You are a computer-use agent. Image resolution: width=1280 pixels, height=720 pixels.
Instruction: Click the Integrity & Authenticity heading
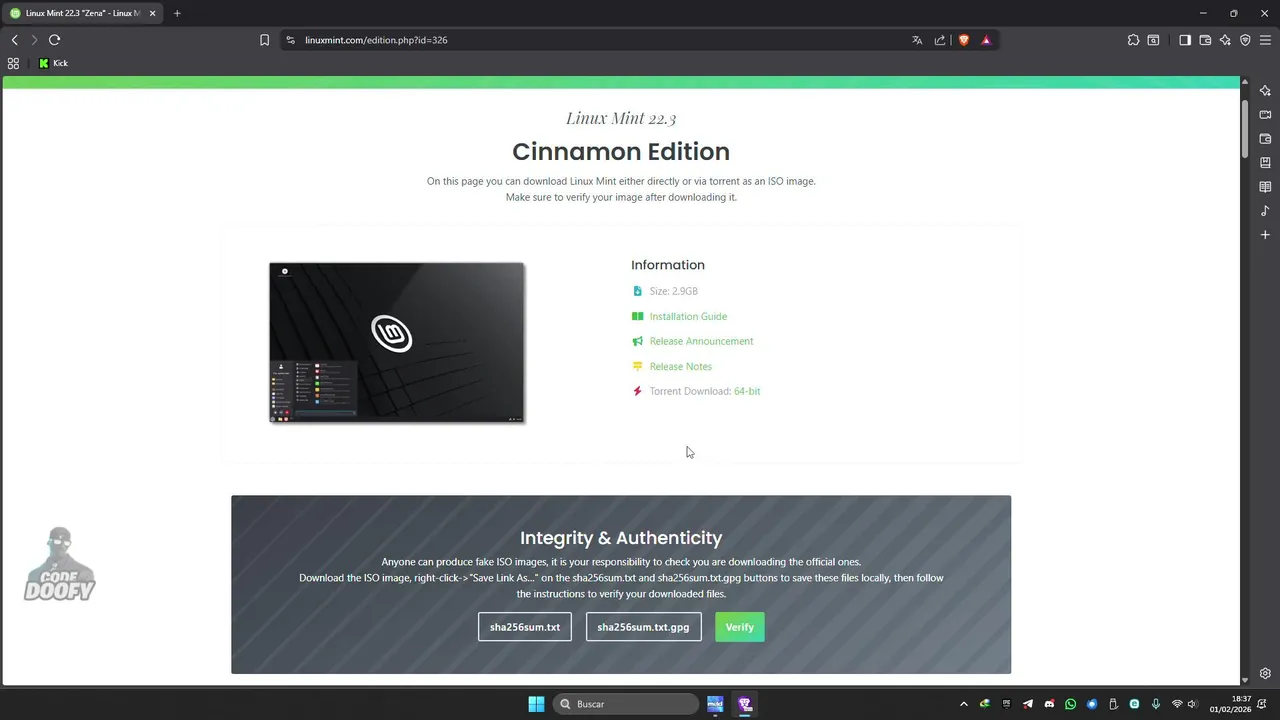tap(621, 538)
